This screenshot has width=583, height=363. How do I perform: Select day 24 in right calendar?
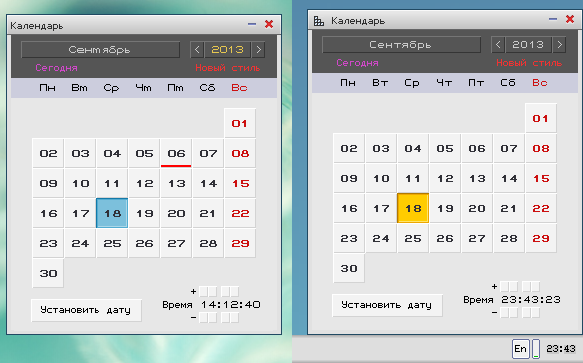tap(381, 238)
